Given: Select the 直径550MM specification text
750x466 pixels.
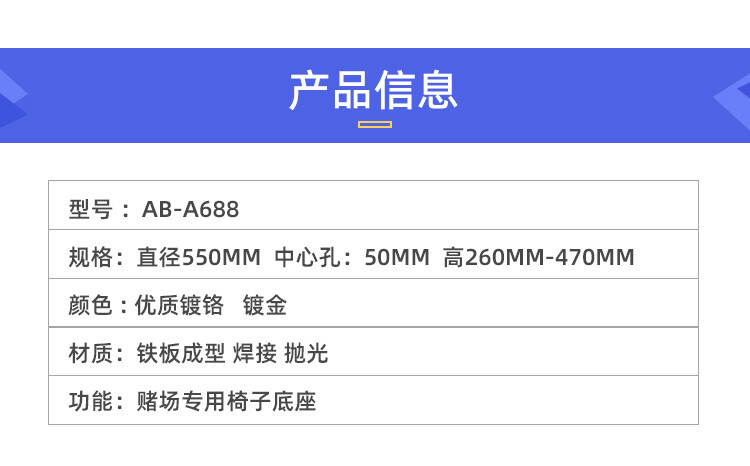Looking at the screenshot, I should [198, 258].
